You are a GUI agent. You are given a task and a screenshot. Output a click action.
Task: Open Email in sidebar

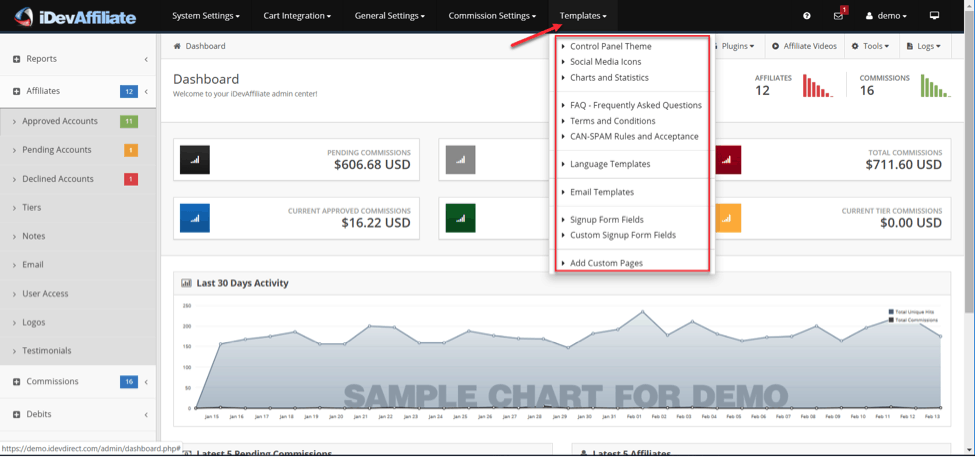pos(33,265)
